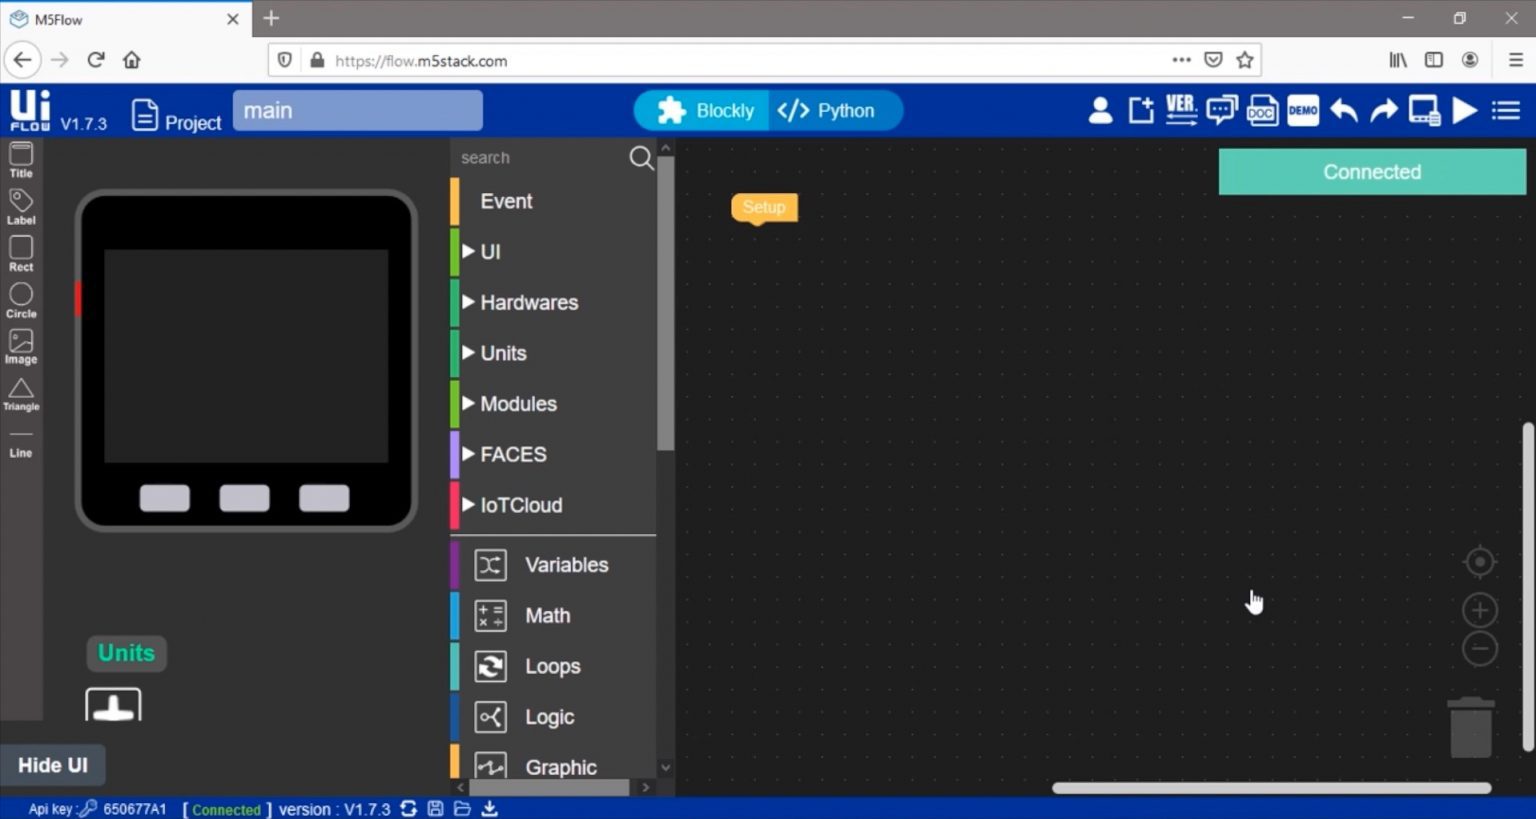Switch to the Blockly tab
This screenshot has width=1536, height=819.
(710, 110)
